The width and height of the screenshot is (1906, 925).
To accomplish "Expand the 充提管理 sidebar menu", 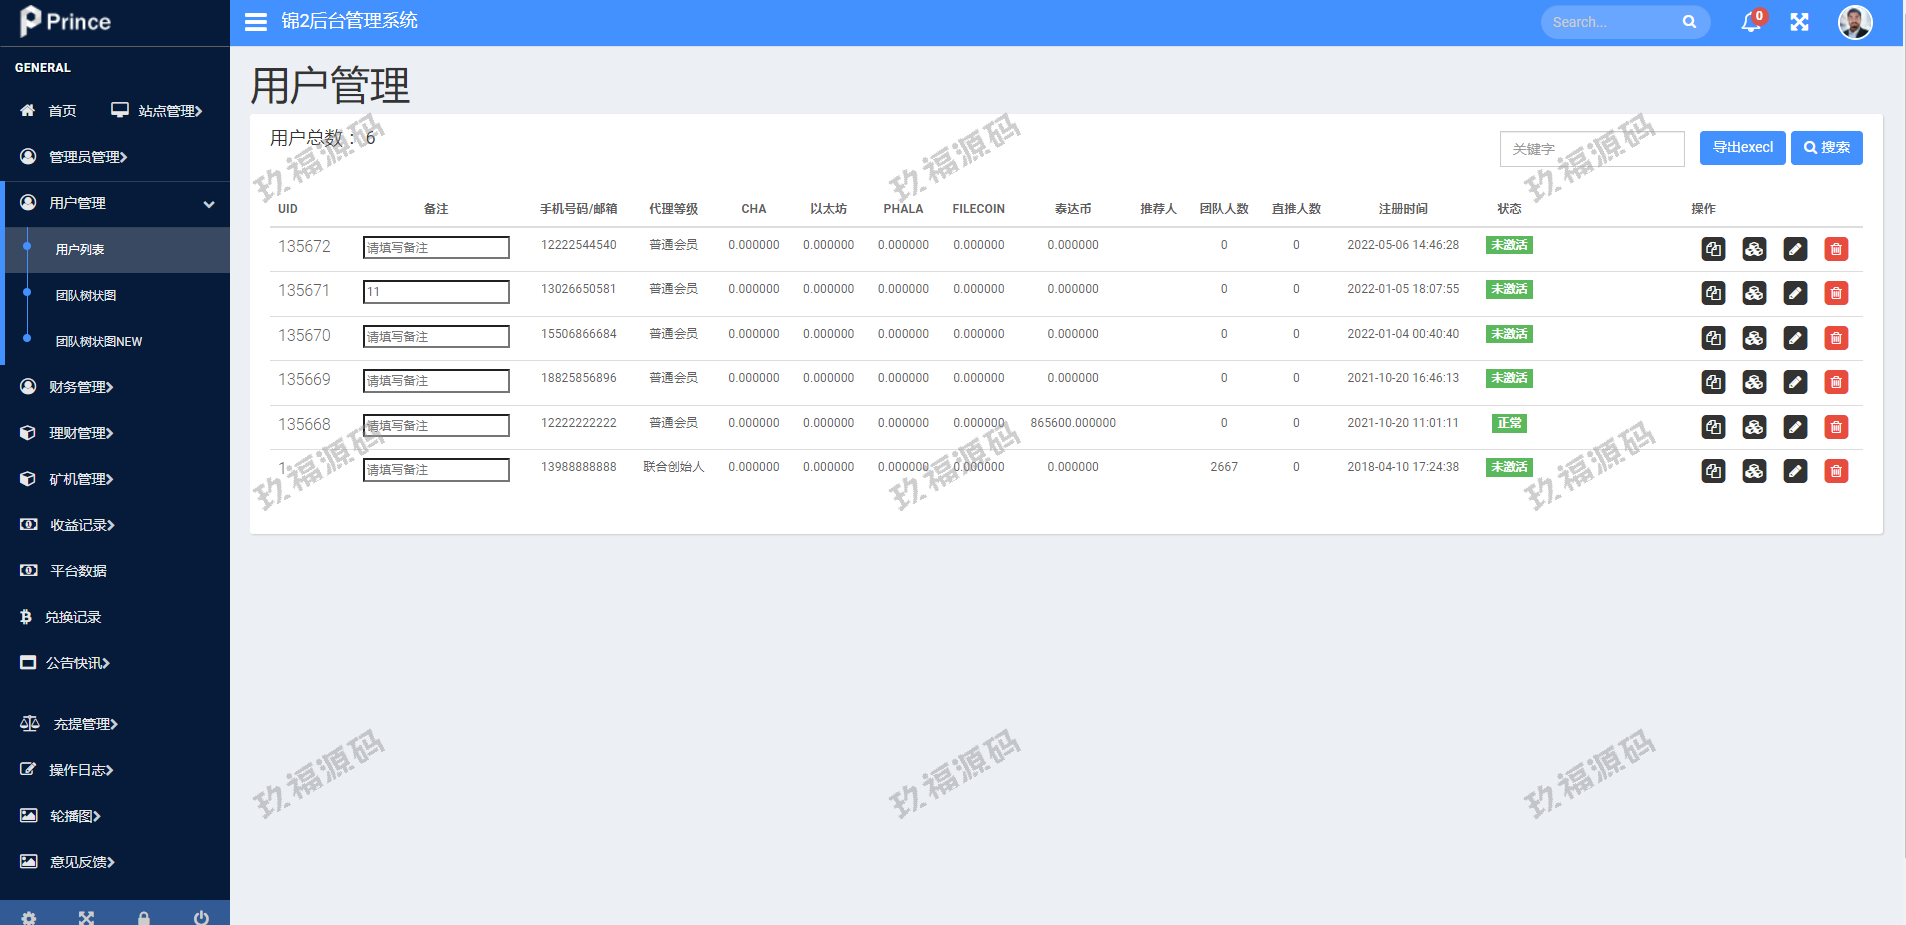I will pos(85,724).
